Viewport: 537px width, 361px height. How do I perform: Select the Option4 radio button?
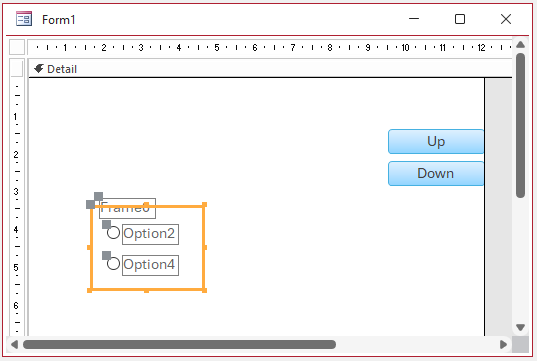pyautogui.click(x=113, y=263)
